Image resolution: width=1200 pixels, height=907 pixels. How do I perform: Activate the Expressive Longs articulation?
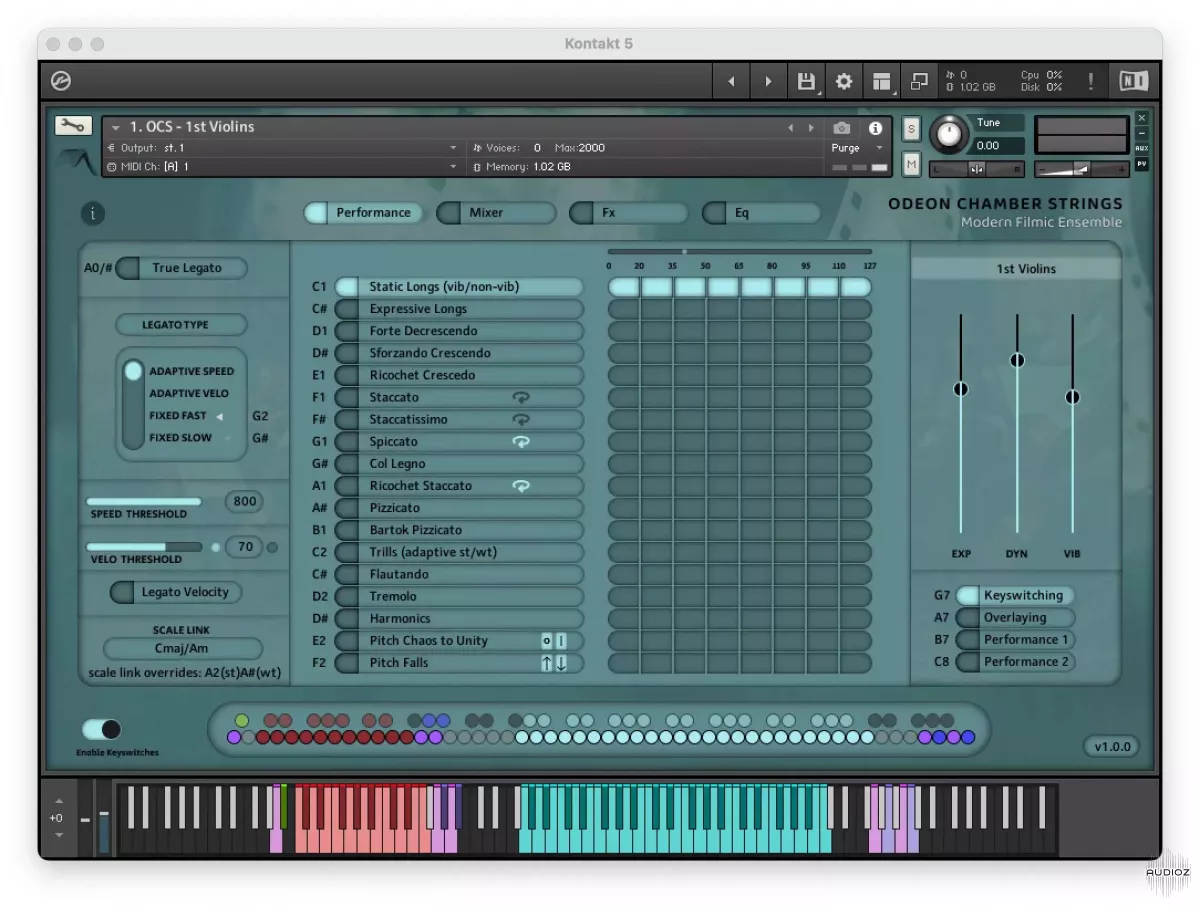tap(459, 309)
